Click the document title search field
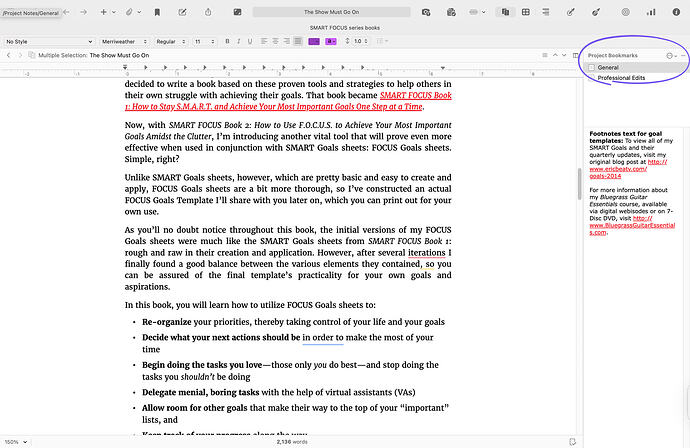Image resolution: width=690 pixels, height=448 pixels. [x=334, y=12]
